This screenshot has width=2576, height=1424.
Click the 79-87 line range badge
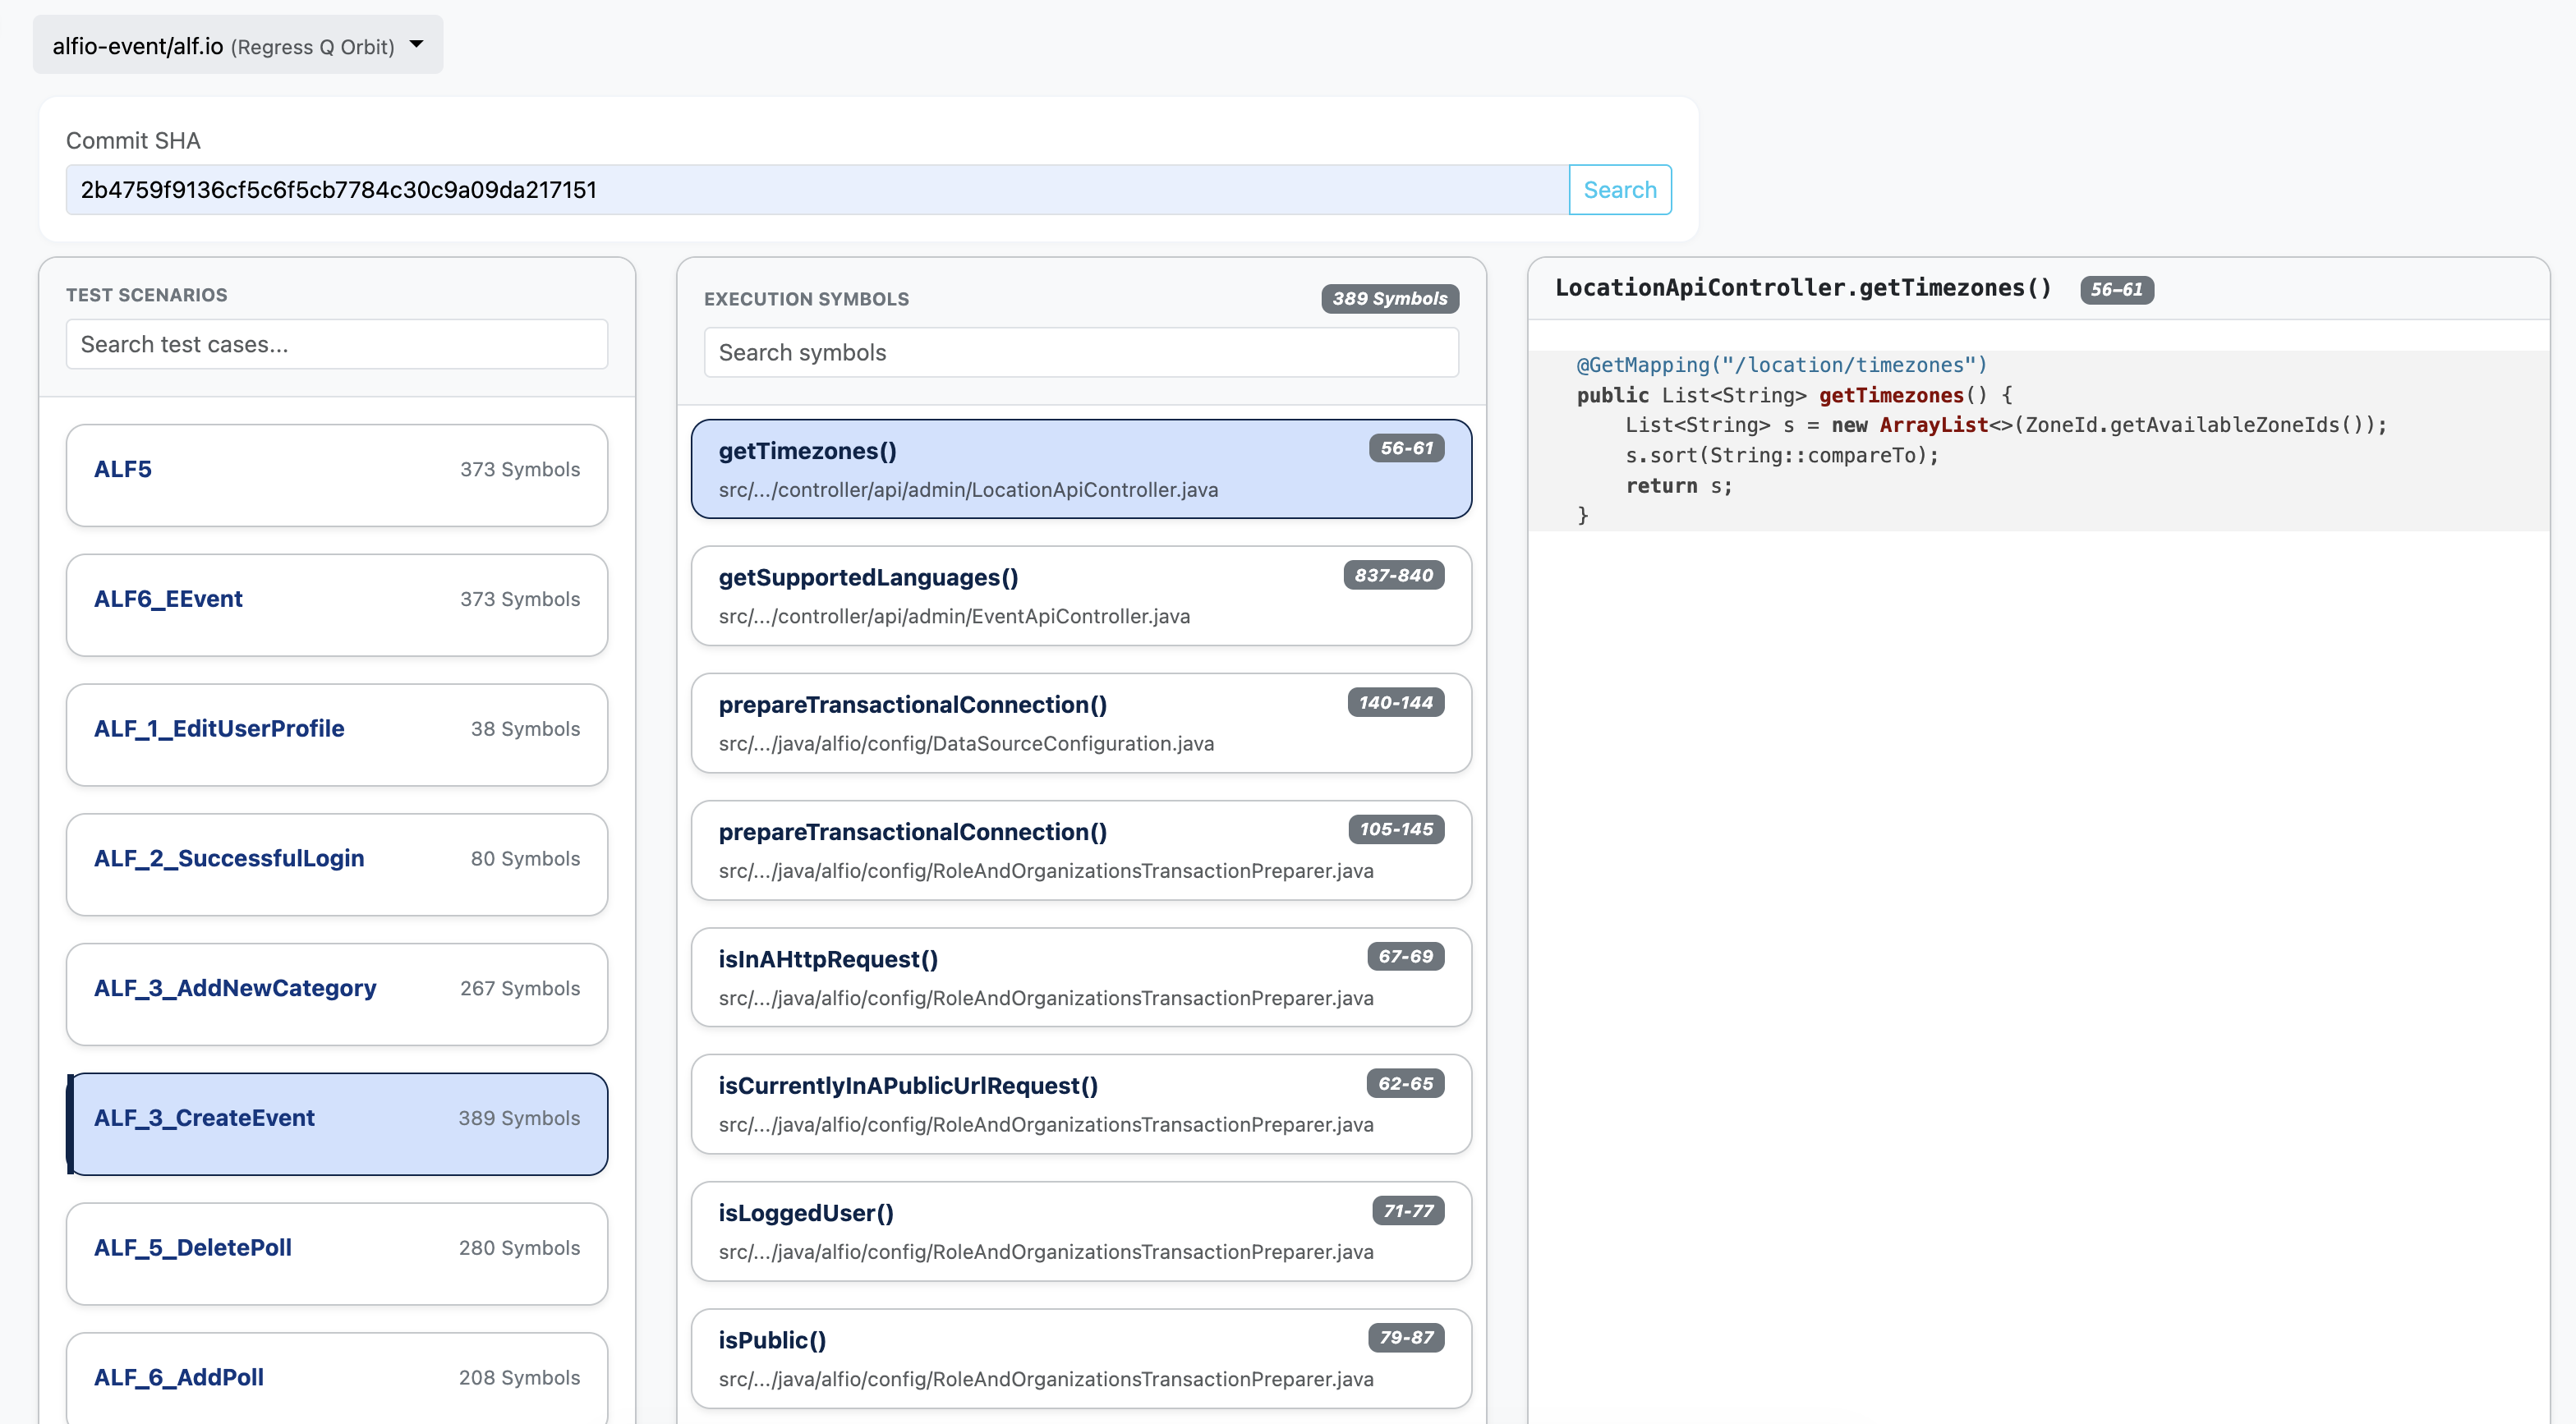[1406, 1337]
